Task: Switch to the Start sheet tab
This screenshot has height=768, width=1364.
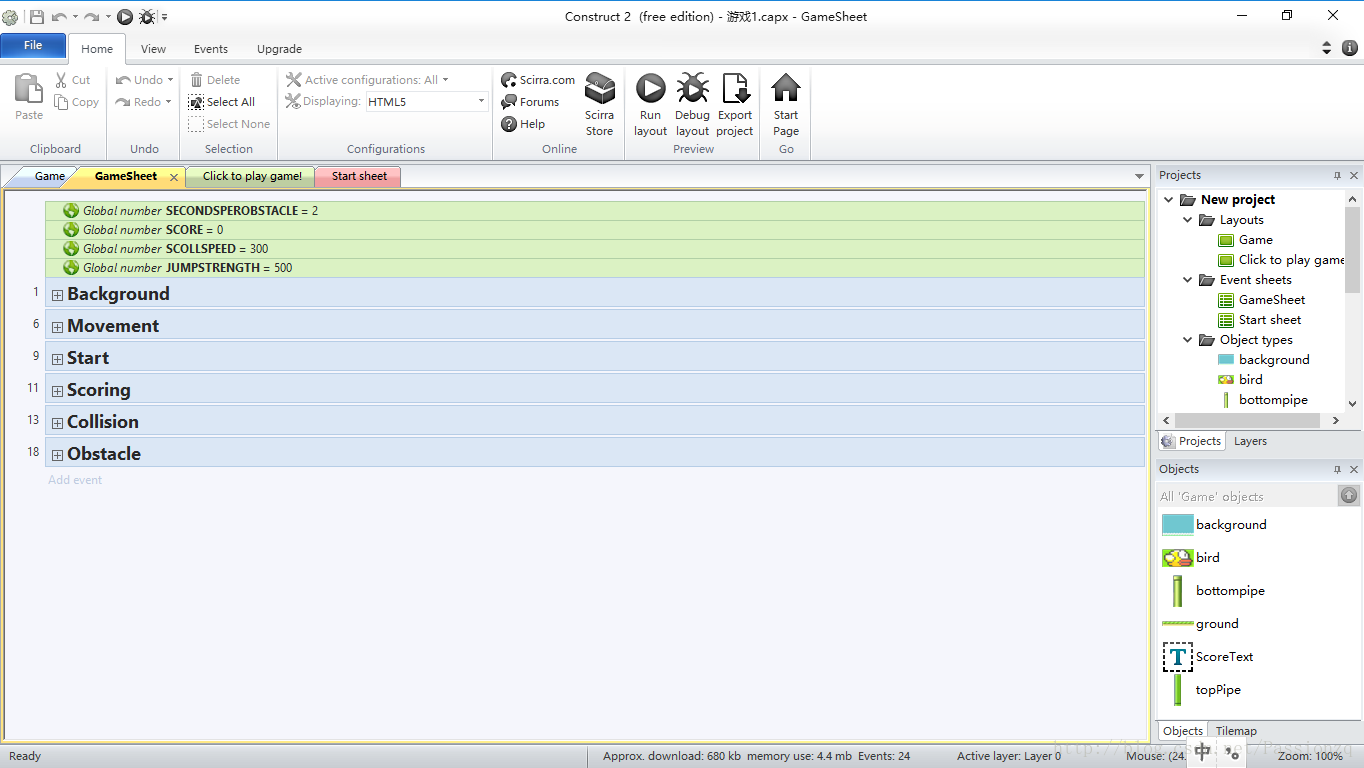Action: pos(358,176)
